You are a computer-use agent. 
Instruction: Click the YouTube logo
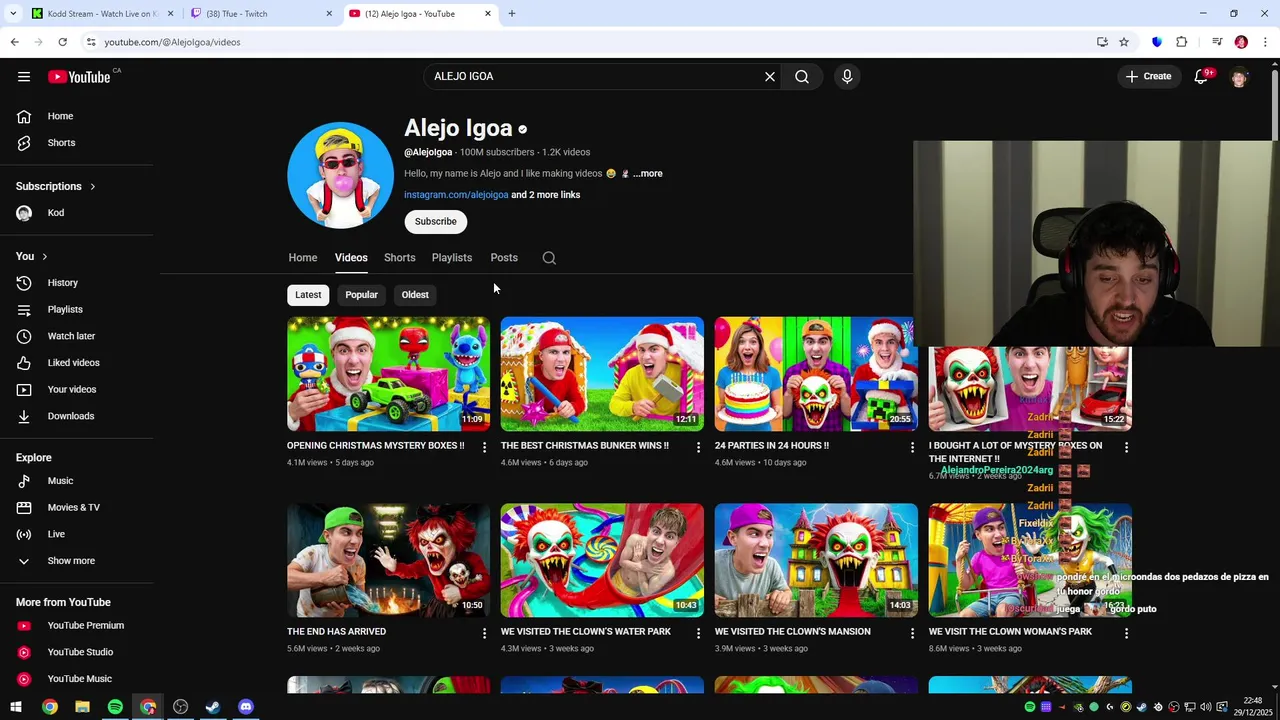79,77
